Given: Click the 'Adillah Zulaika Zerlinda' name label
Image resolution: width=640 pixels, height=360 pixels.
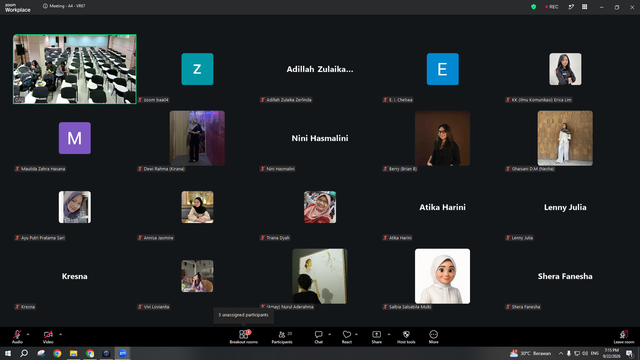Looking at the screenshot, I should (x=289, y=100).
